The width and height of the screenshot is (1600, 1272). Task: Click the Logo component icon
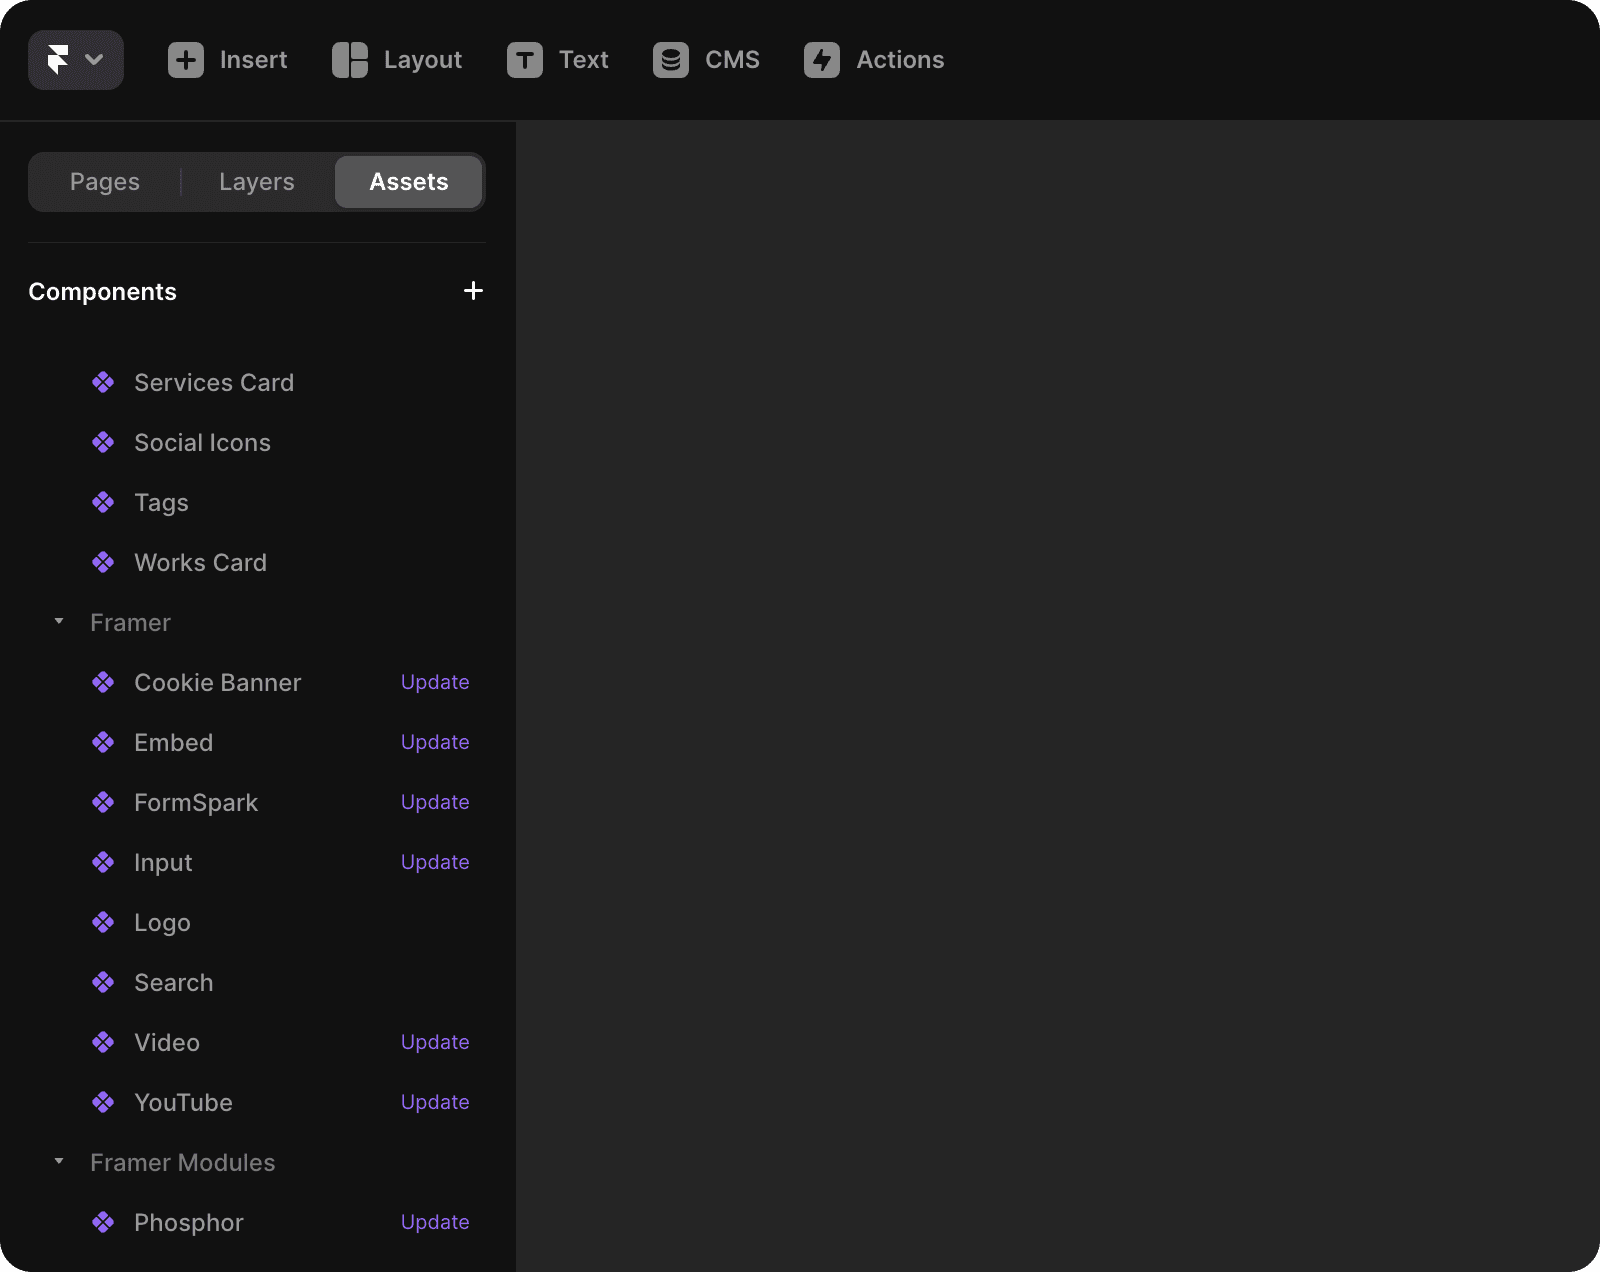click(103, 922)
